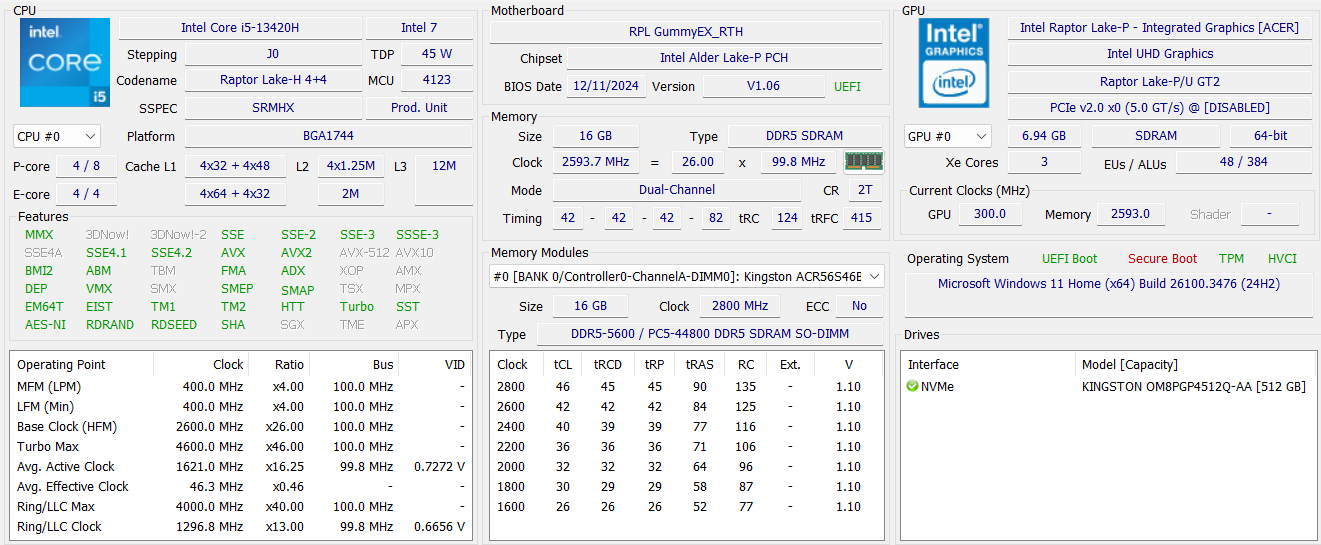Open the GPU #0 selector dropdown

(x=947, y=136)
